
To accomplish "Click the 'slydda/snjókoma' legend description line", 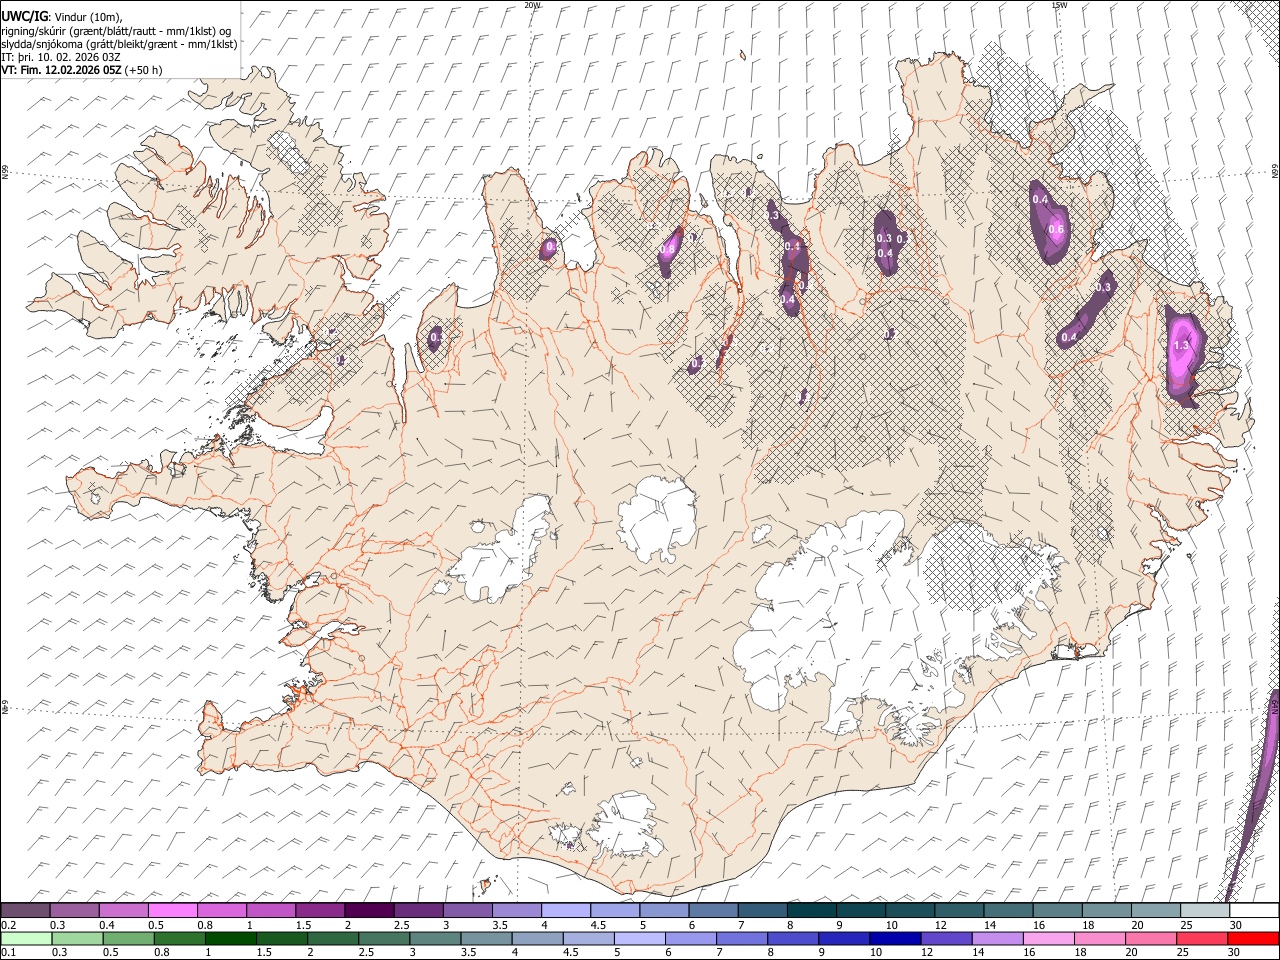I will click(x=120, y=44).
